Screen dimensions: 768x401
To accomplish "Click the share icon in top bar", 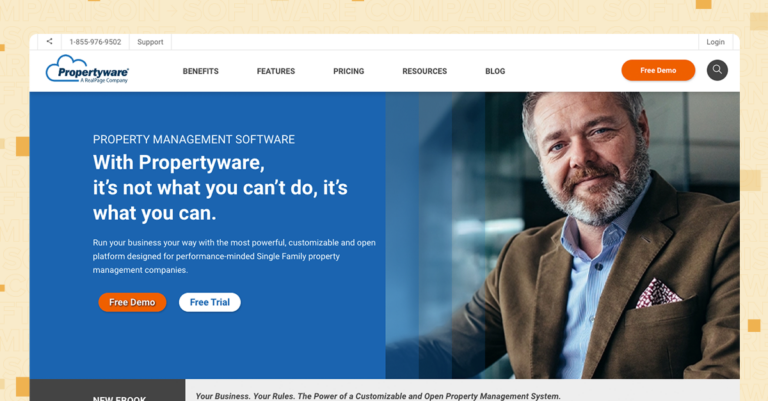I will tap(49, 42).
